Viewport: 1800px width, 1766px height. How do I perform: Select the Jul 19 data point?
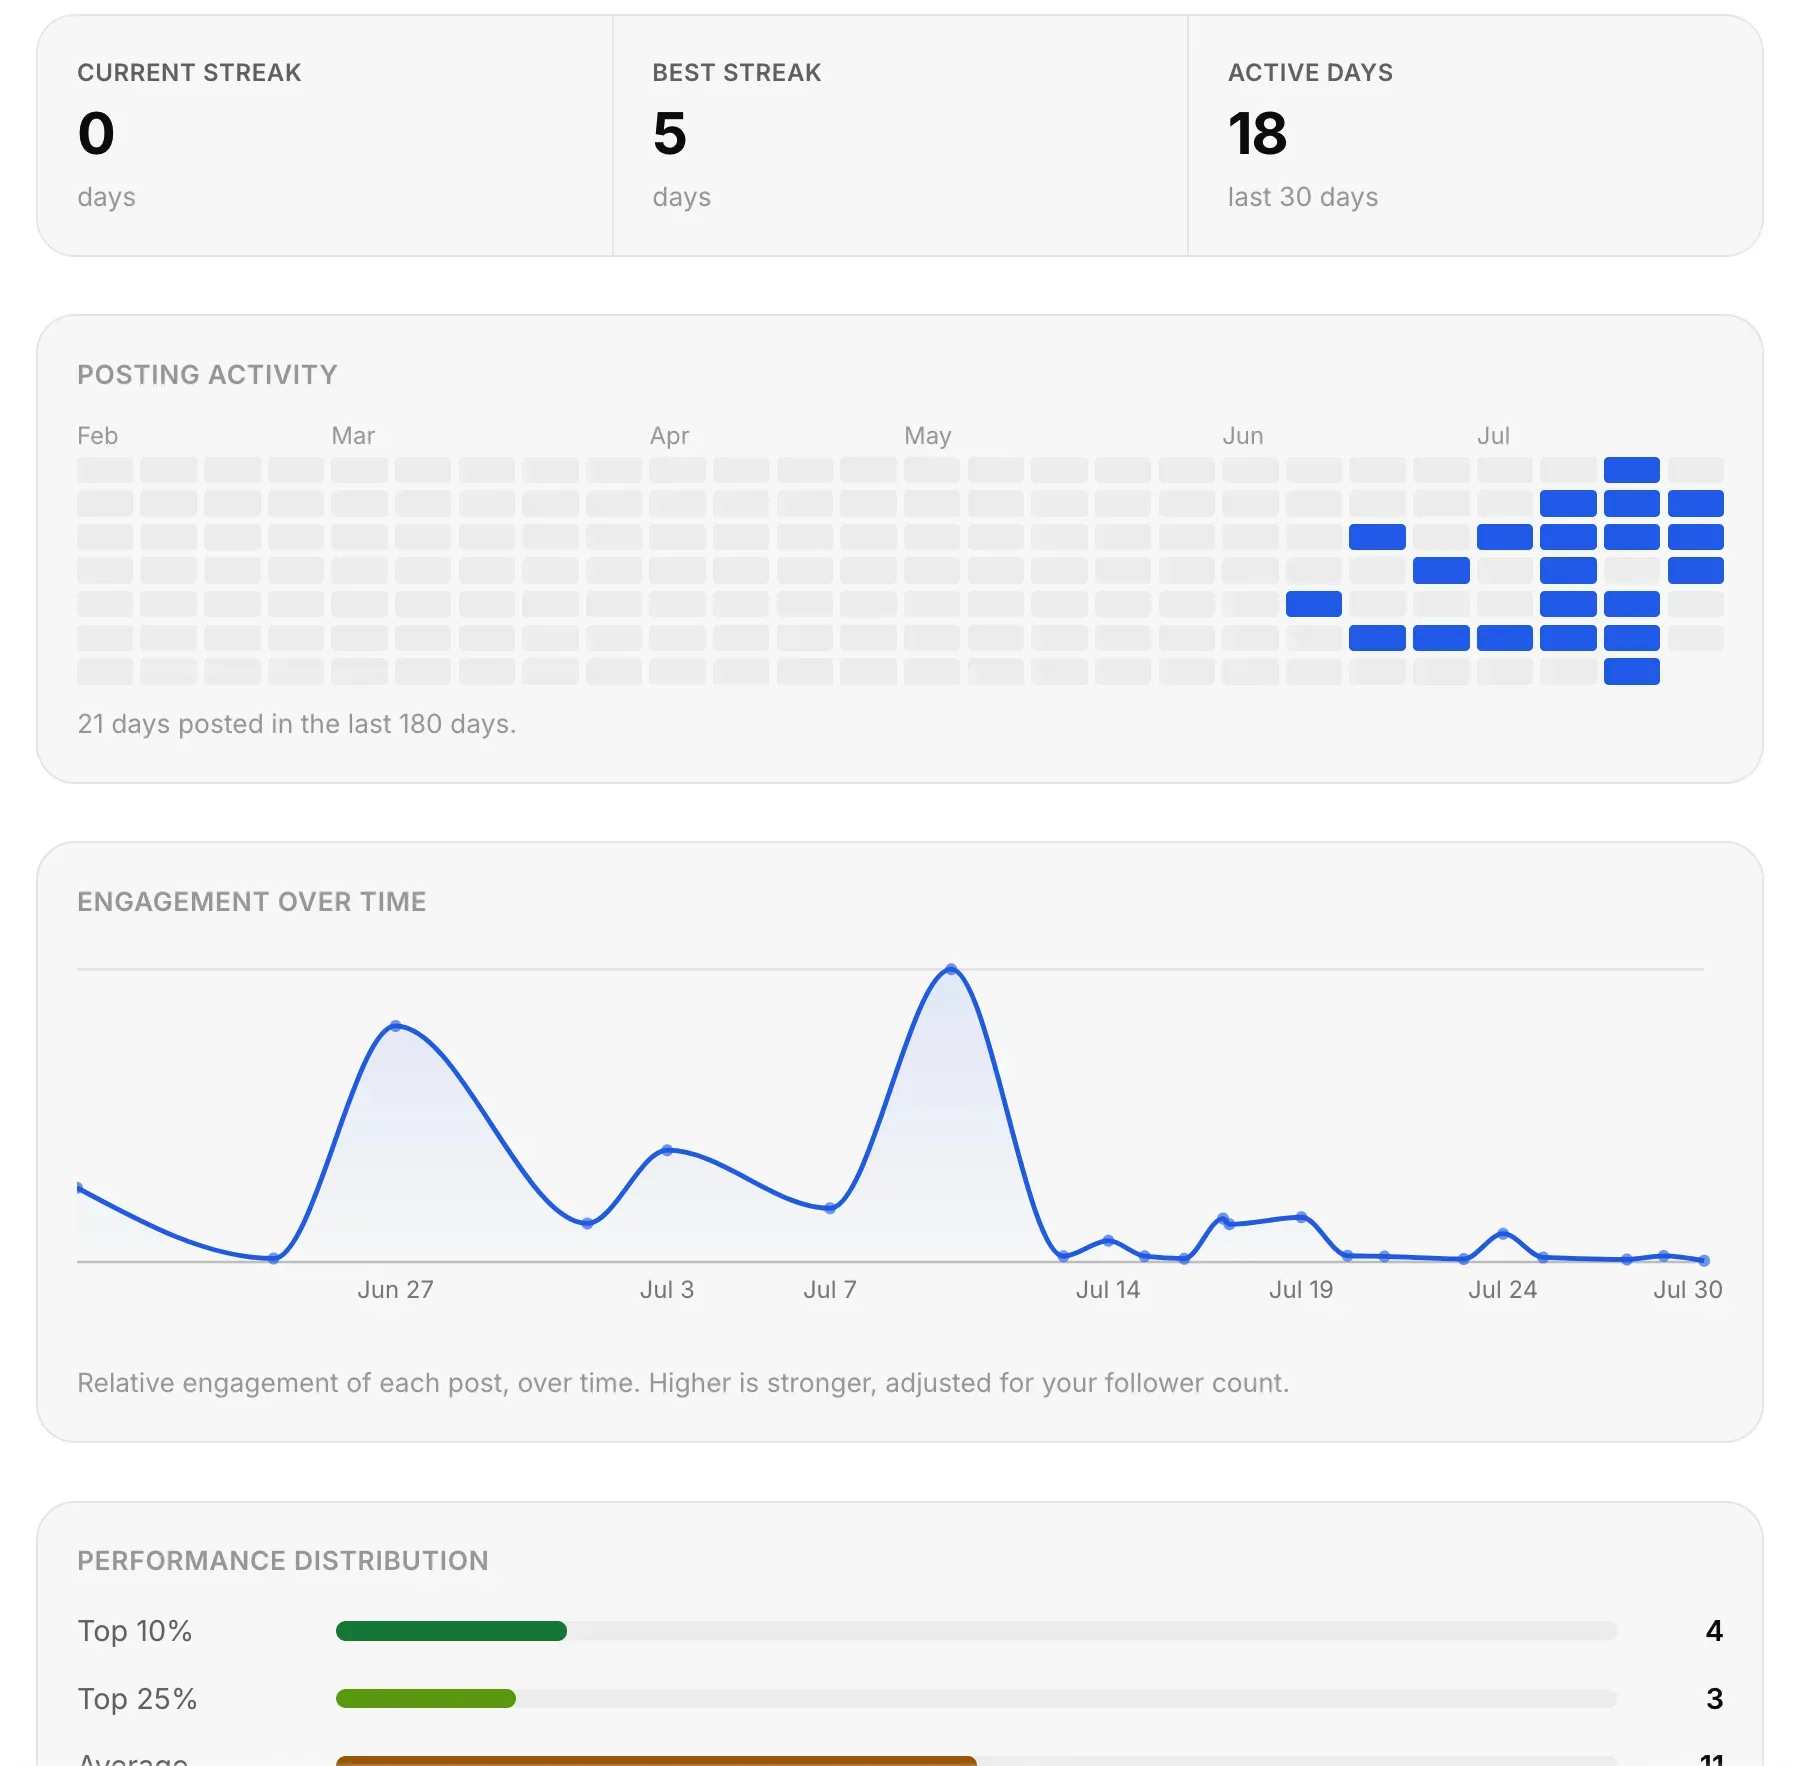coord(1301,1217)
